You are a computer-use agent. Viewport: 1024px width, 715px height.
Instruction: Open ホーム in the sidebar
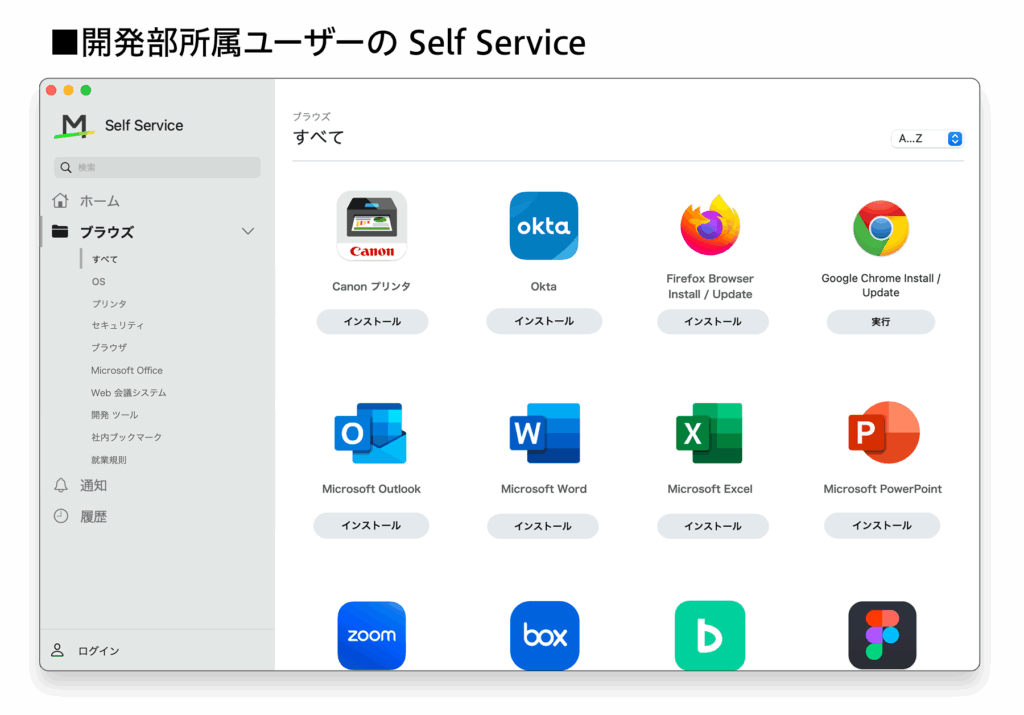(99, 201)
